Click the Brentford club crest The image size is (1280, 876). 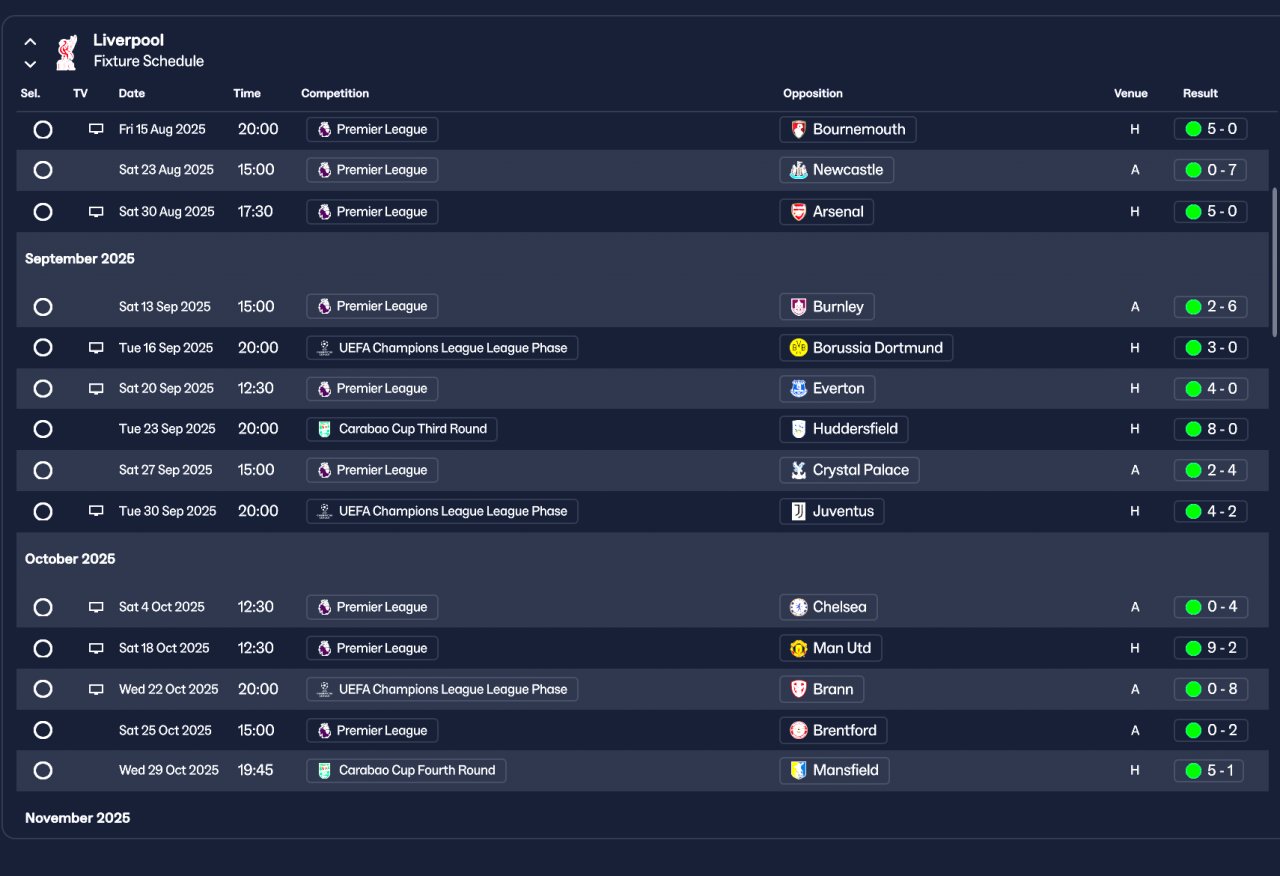coord(798,730)
